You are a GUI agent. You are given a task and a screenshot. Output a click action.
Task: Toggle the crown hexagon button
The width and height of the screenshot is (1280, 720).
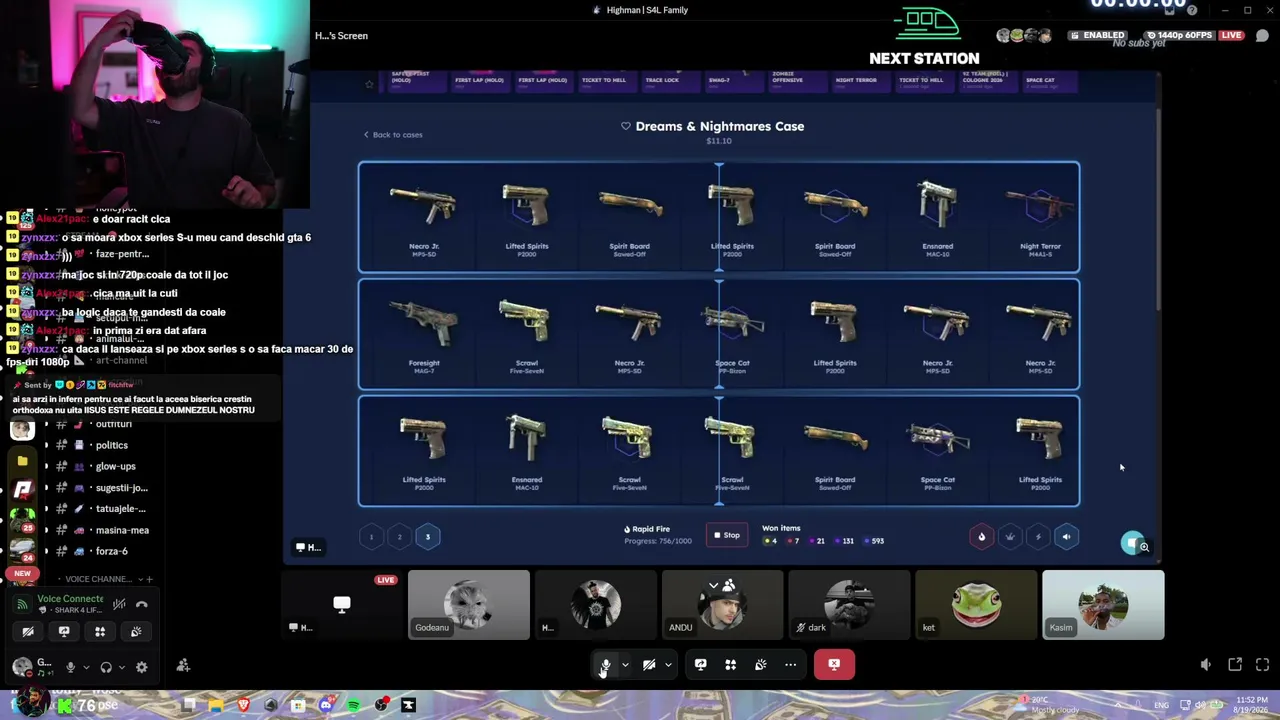tap(1010, 537)
